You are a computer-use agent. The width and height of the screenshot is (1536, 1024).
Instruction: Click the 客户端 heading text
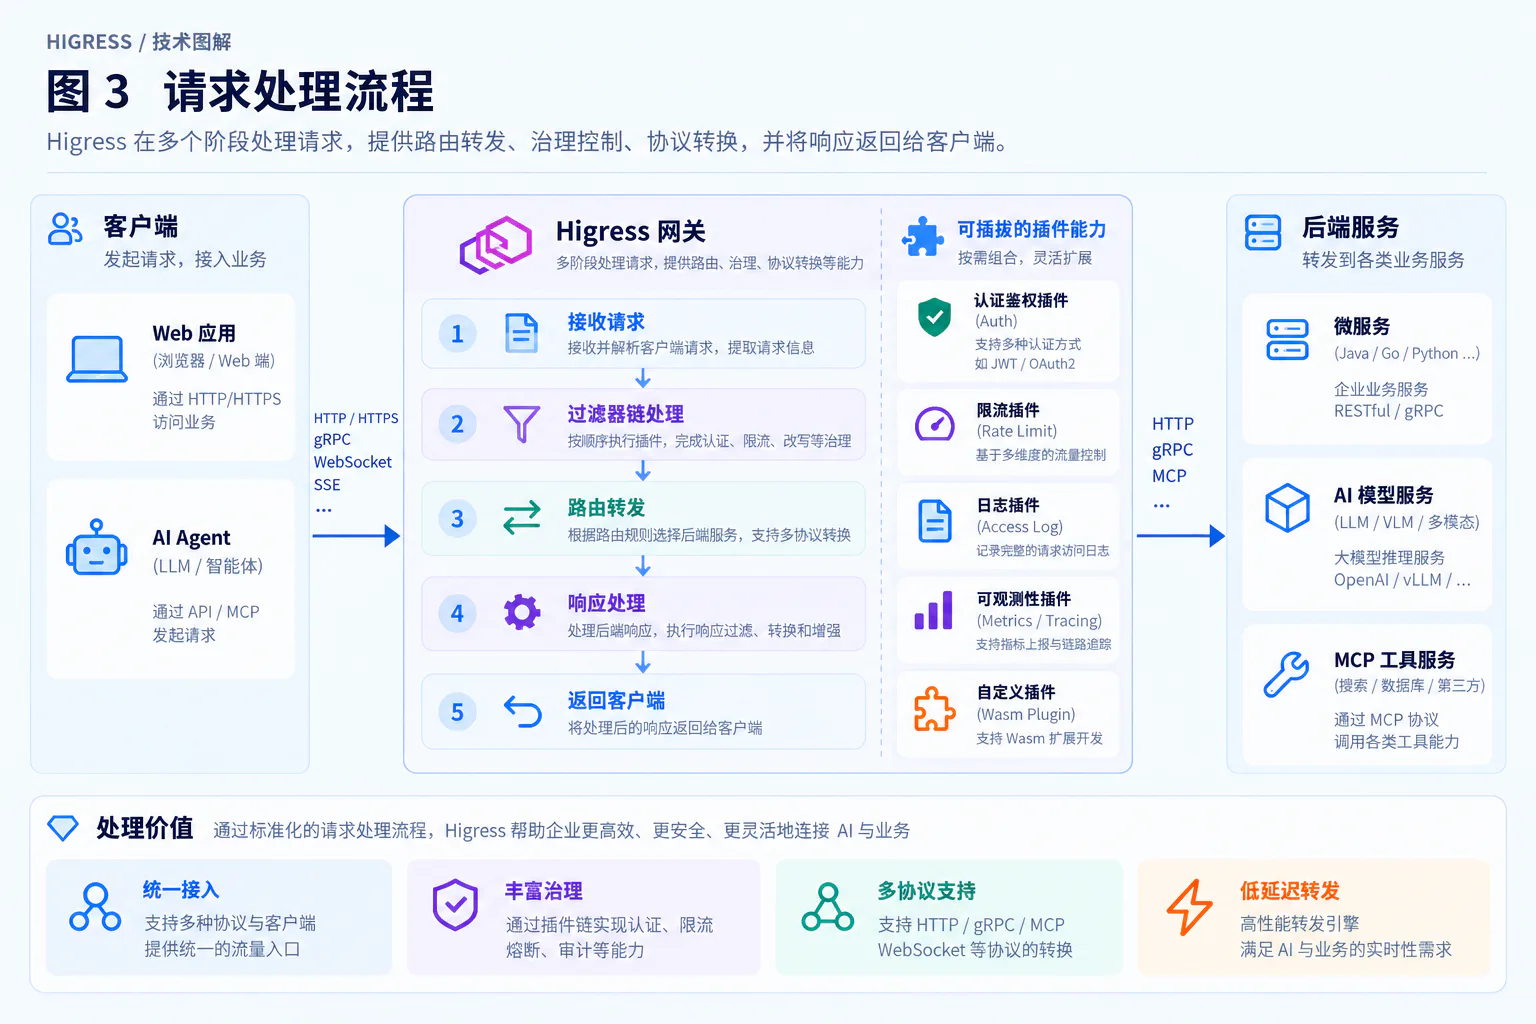pos(141,226)
